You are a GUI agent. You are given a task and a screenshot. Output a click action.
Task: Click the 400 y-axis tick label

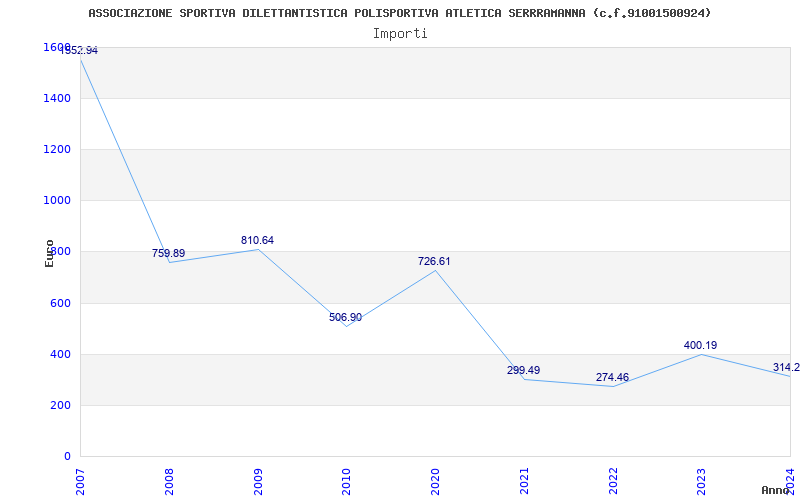[x=59, y=355]
